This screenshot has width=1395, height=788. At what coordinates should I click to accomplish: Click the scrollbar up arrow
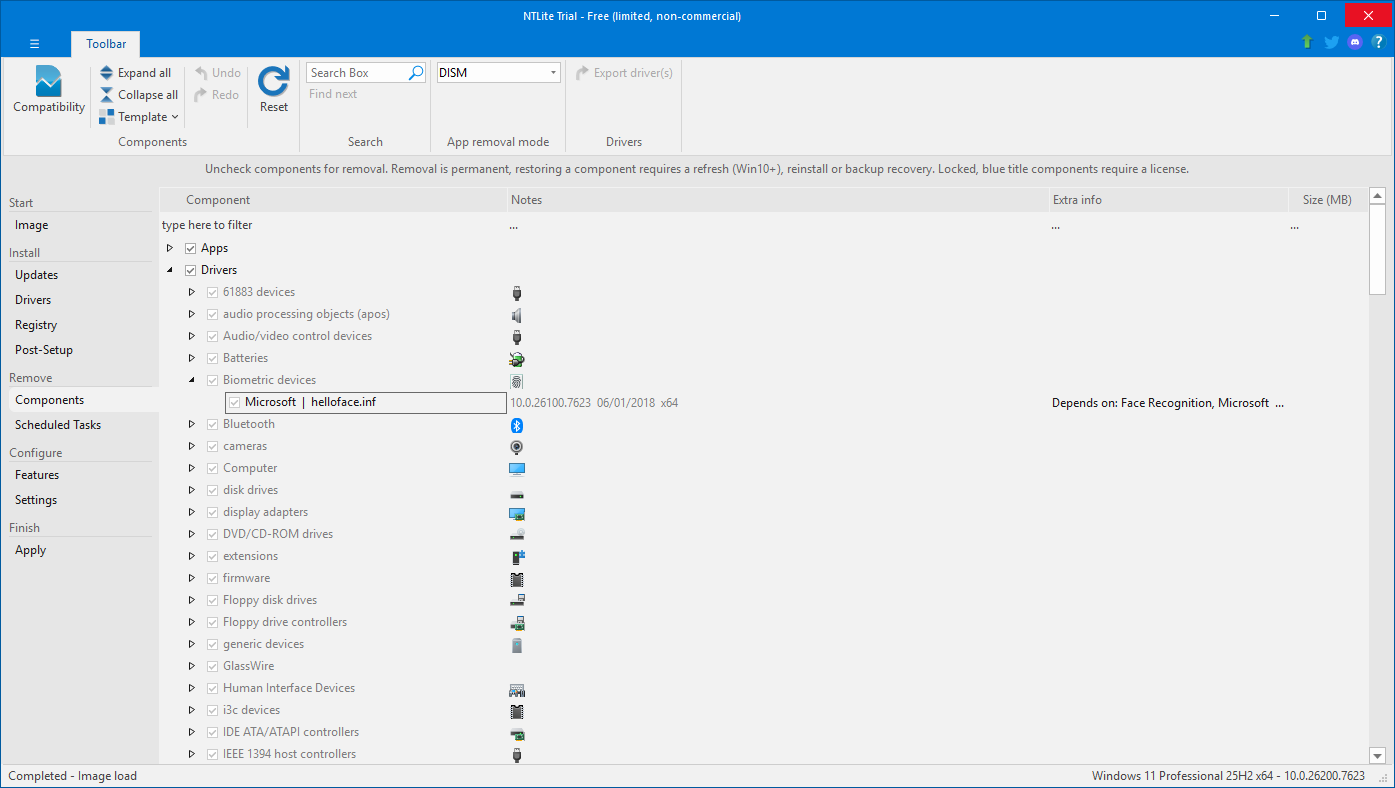1377,196
